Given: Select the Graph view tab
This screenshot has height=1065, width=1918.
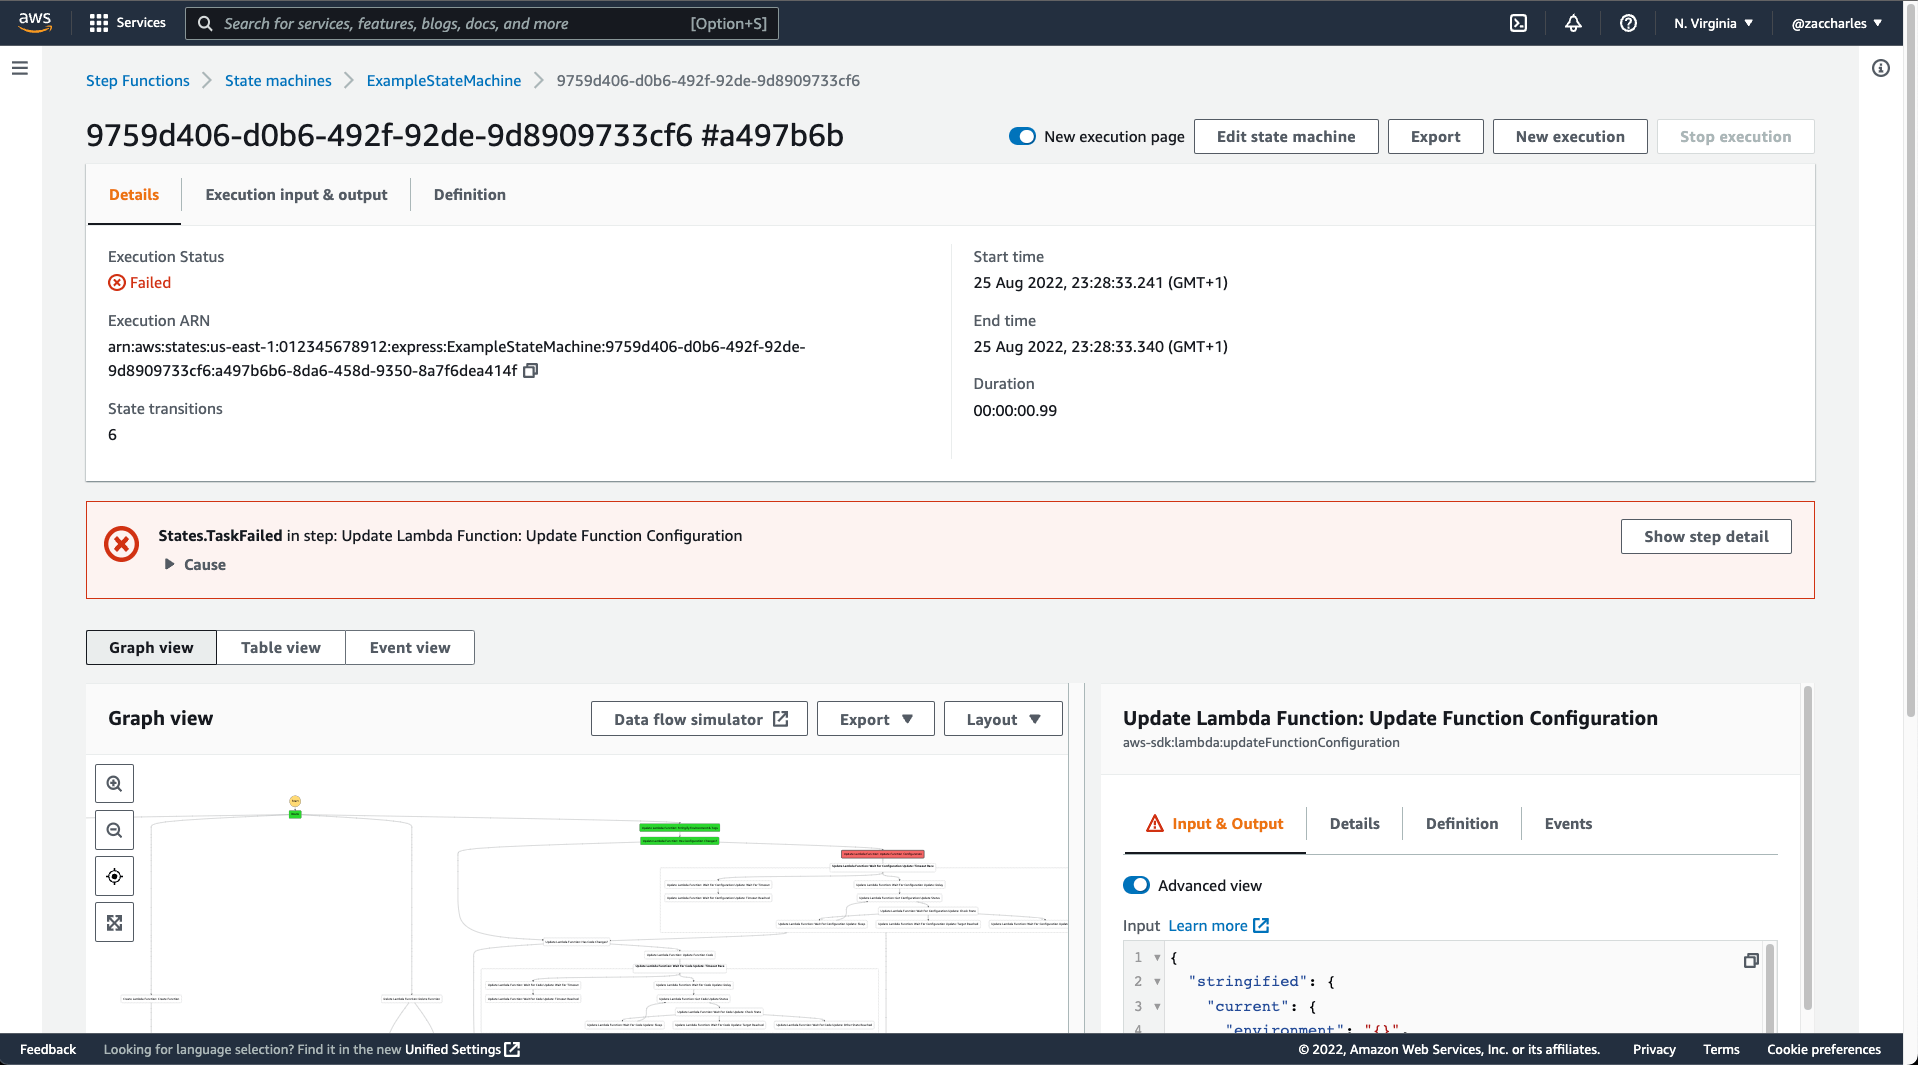Looking at the screenshot, I should (151, 648).
